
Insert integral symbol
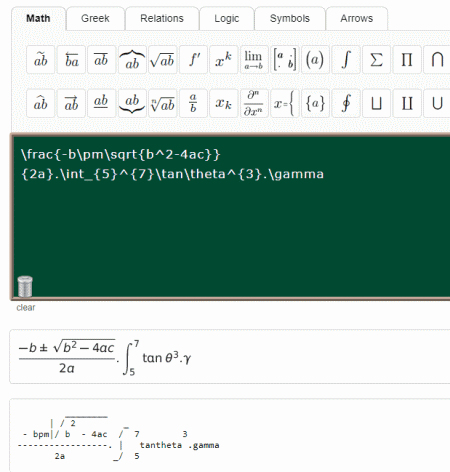[346, 60]
